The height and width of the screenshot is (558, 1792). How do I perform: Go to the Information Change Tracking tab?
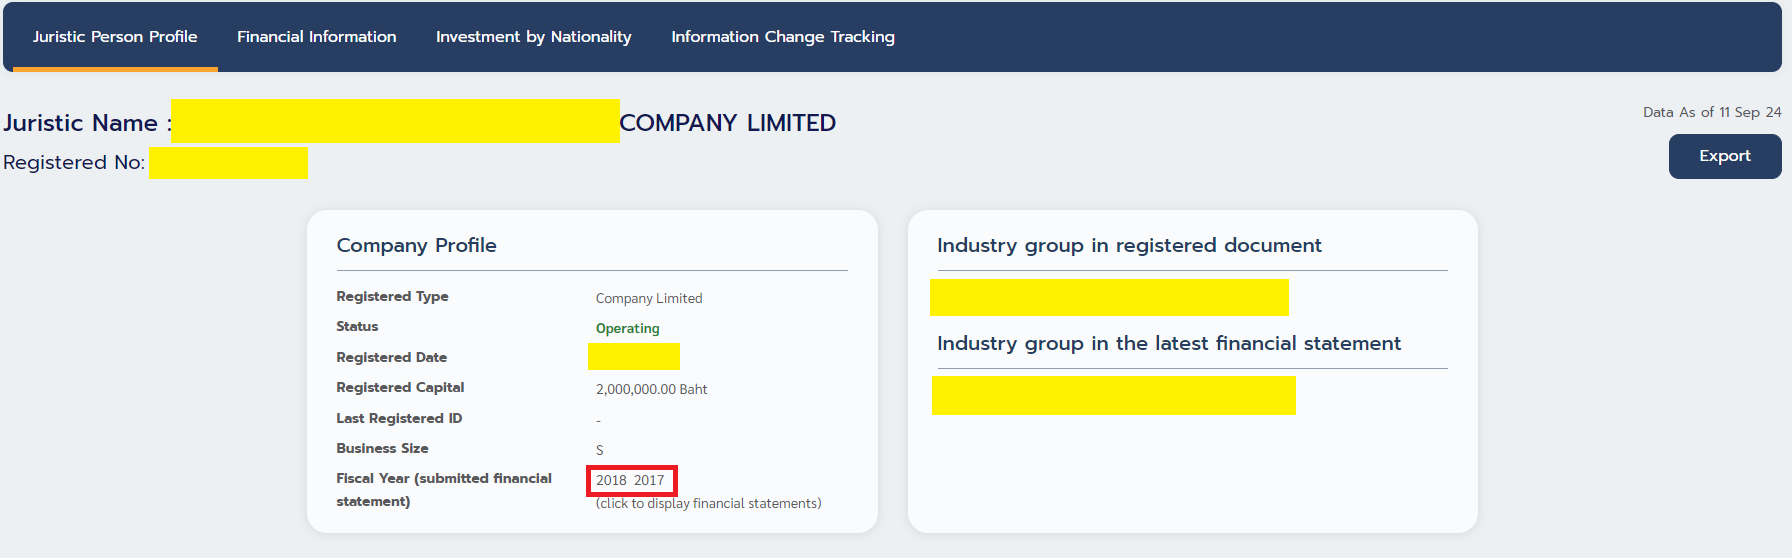click(782, 37)
